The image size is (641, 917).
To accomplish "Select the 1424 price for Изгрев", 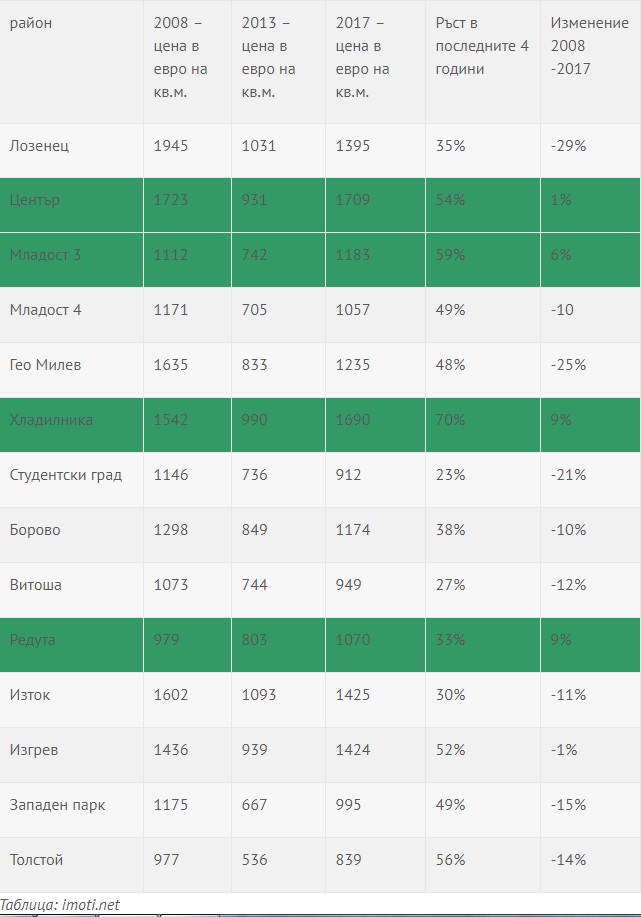I will [x=353, y=750].
